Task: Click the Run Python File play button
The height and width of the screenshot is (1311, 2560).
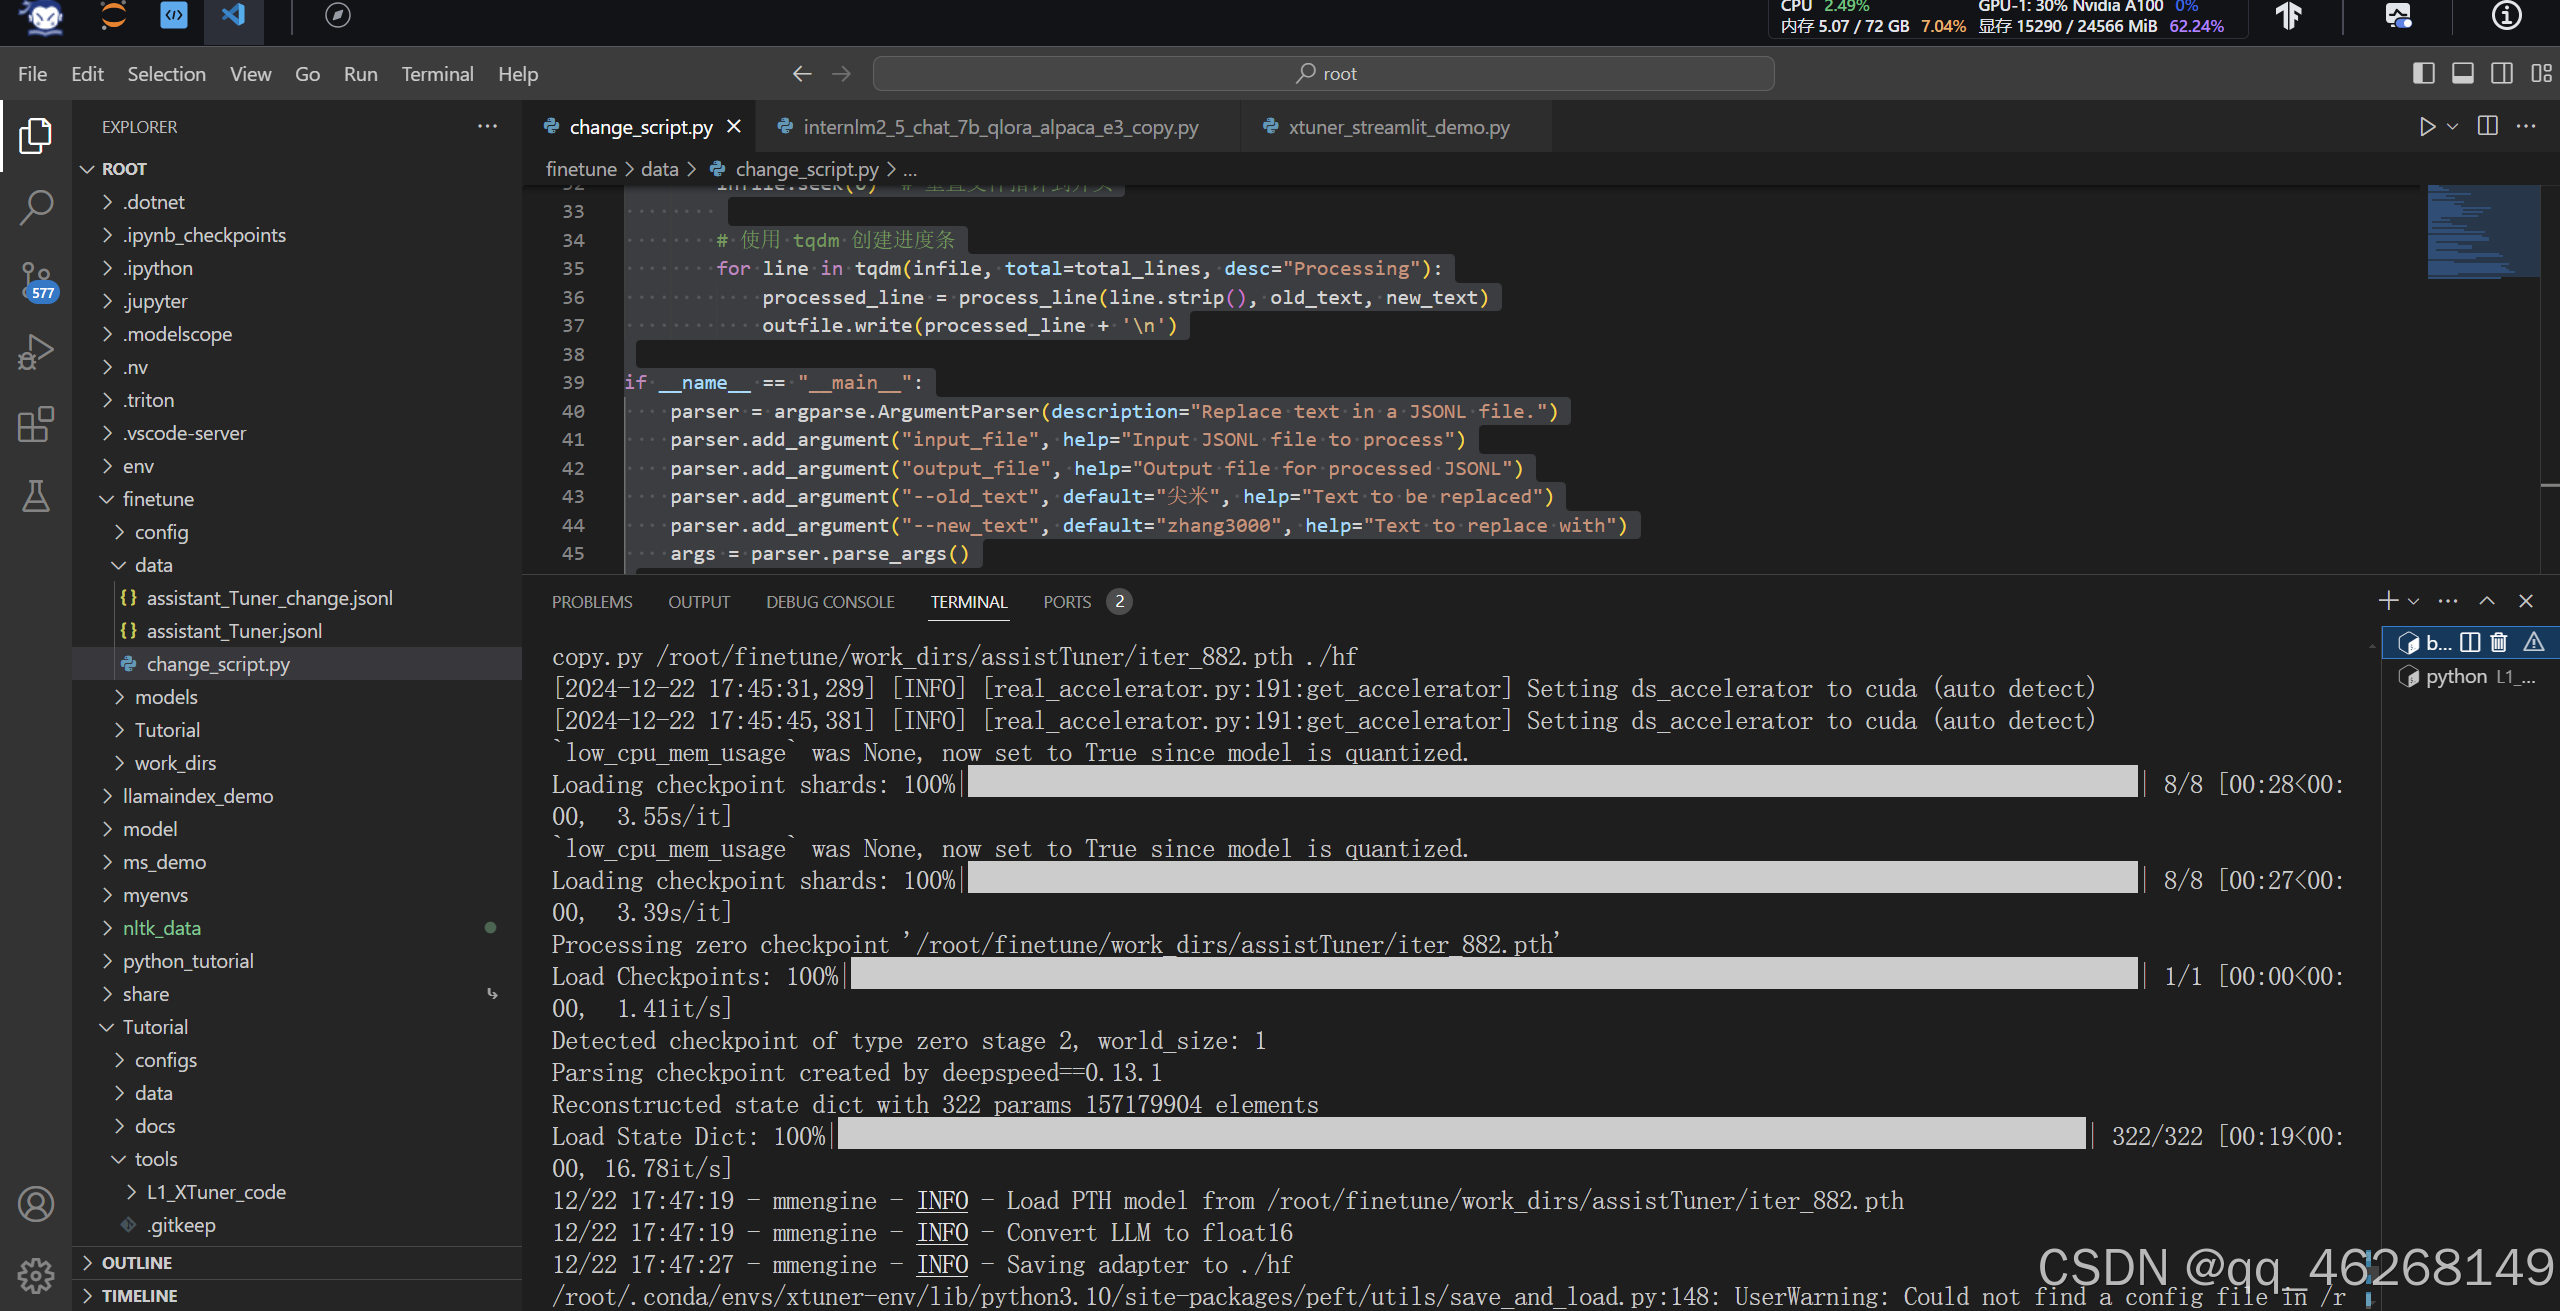Action: 2426,127
